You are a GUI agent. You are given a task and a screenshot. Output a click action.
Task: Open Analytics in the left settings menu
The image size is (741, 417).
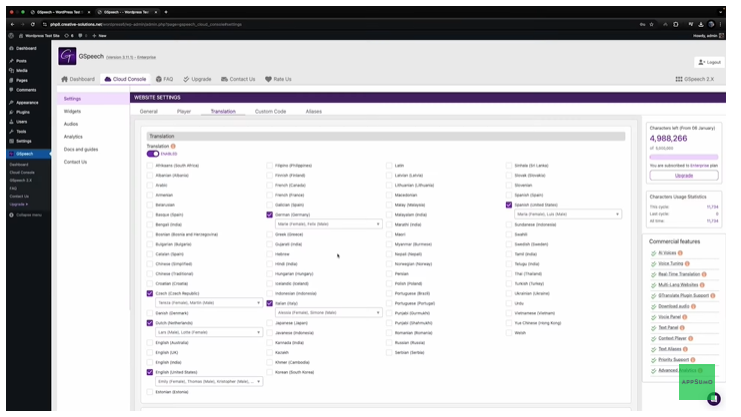point(73,136)
